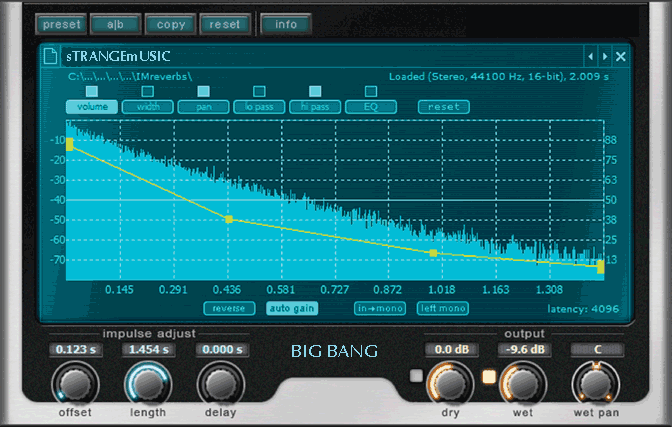Toggle the checkbox above hi pass
The width and height of the screenshot is (672, 427).
(315, 91)
